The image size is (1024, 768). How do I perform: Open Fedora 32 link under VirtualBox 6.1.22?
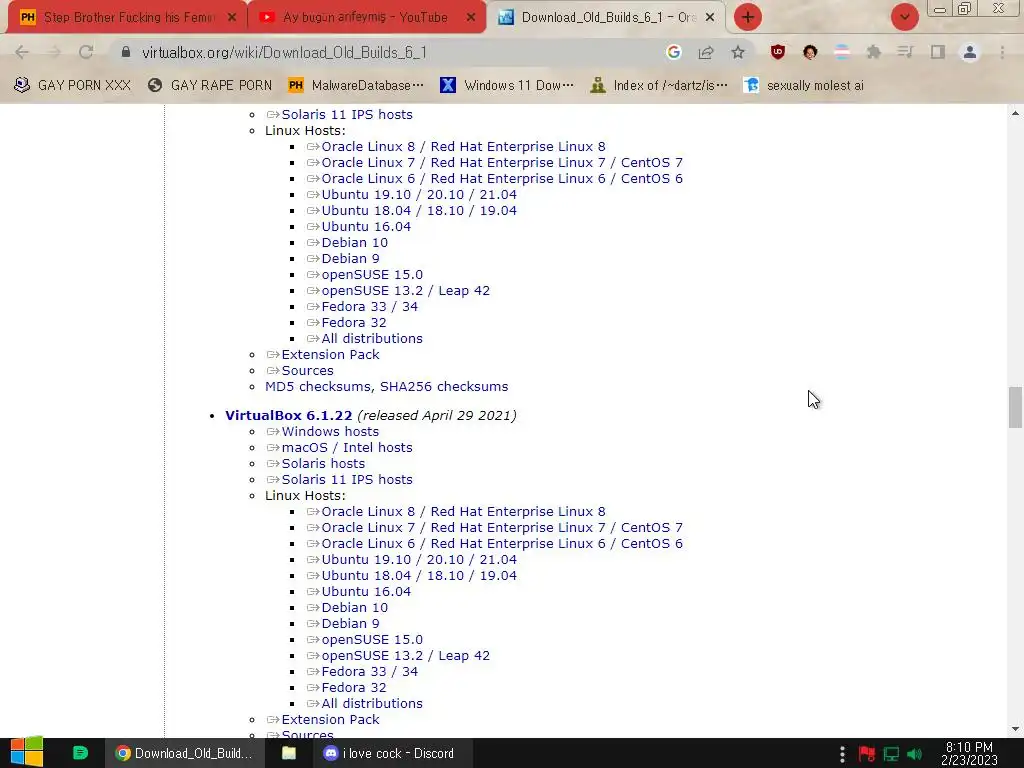353,688
